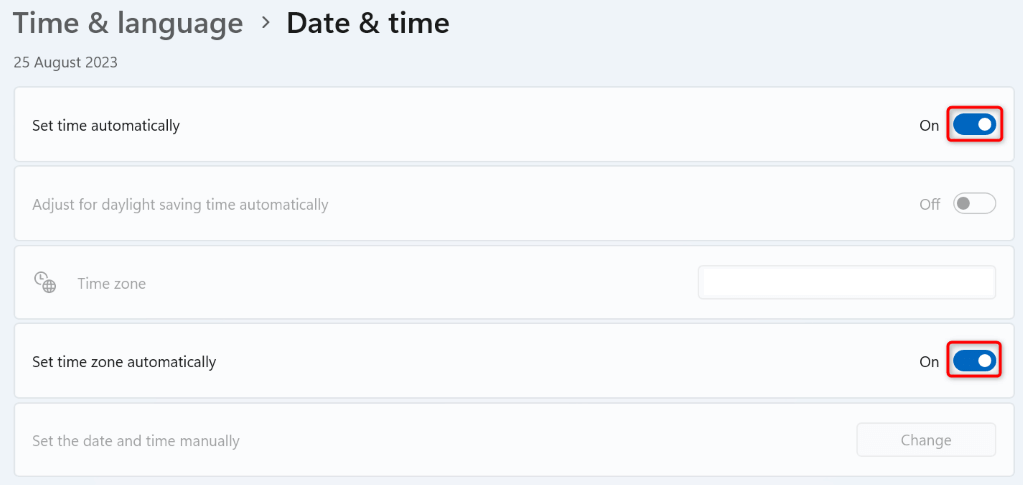Click "Set the date and time manually" label
Screen dimensions: 1023x485
click(x=136, y=441)
